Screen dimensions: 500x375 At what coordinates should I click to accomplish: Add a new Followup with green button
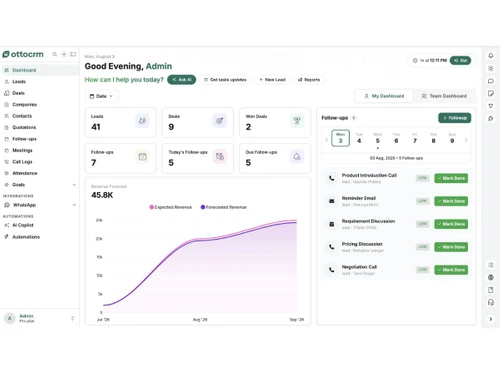coord(455,118)
